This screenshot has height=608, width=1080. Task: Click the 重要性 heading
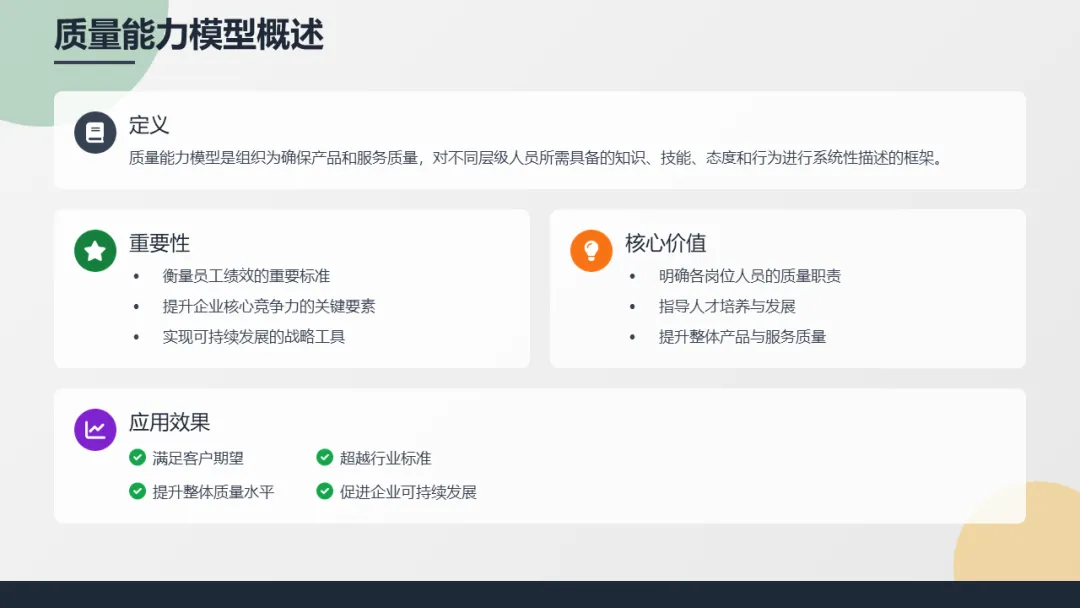159,243
